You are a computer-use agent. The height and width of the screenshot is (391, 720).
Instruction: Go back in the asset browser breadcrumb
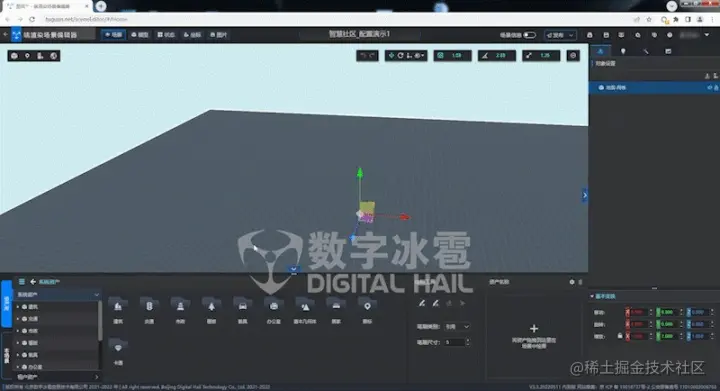(33, 281)
